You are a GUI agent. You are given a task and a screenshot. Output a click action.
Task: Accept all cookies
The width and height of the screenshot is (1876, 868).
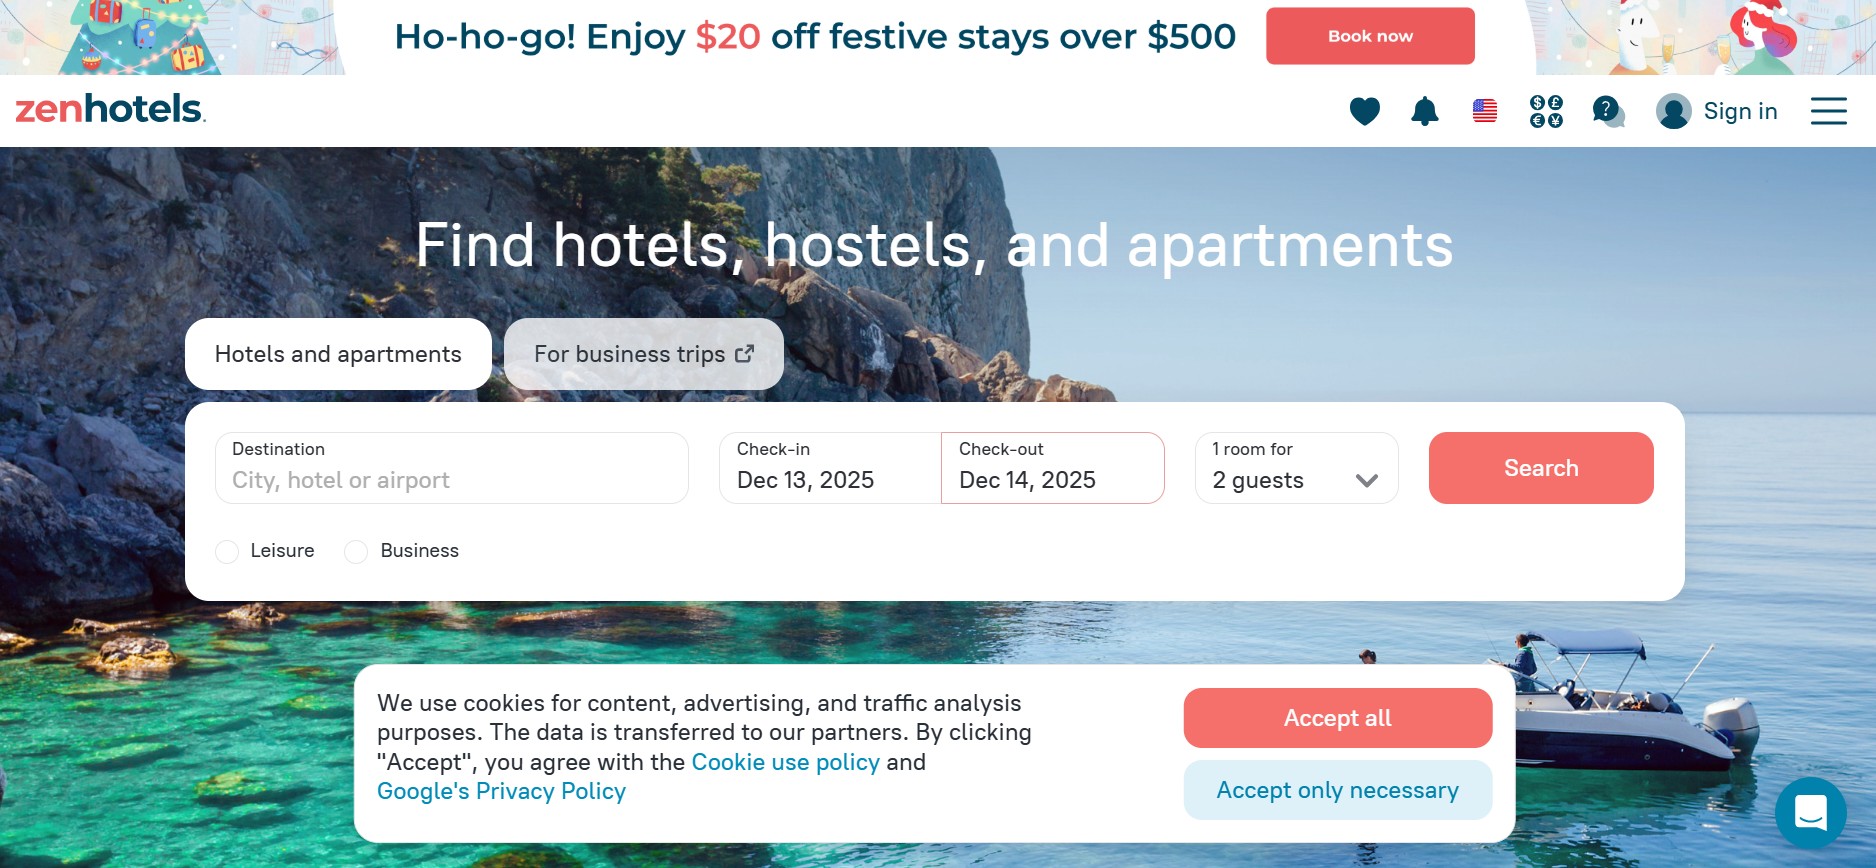tap(1337, 718)
